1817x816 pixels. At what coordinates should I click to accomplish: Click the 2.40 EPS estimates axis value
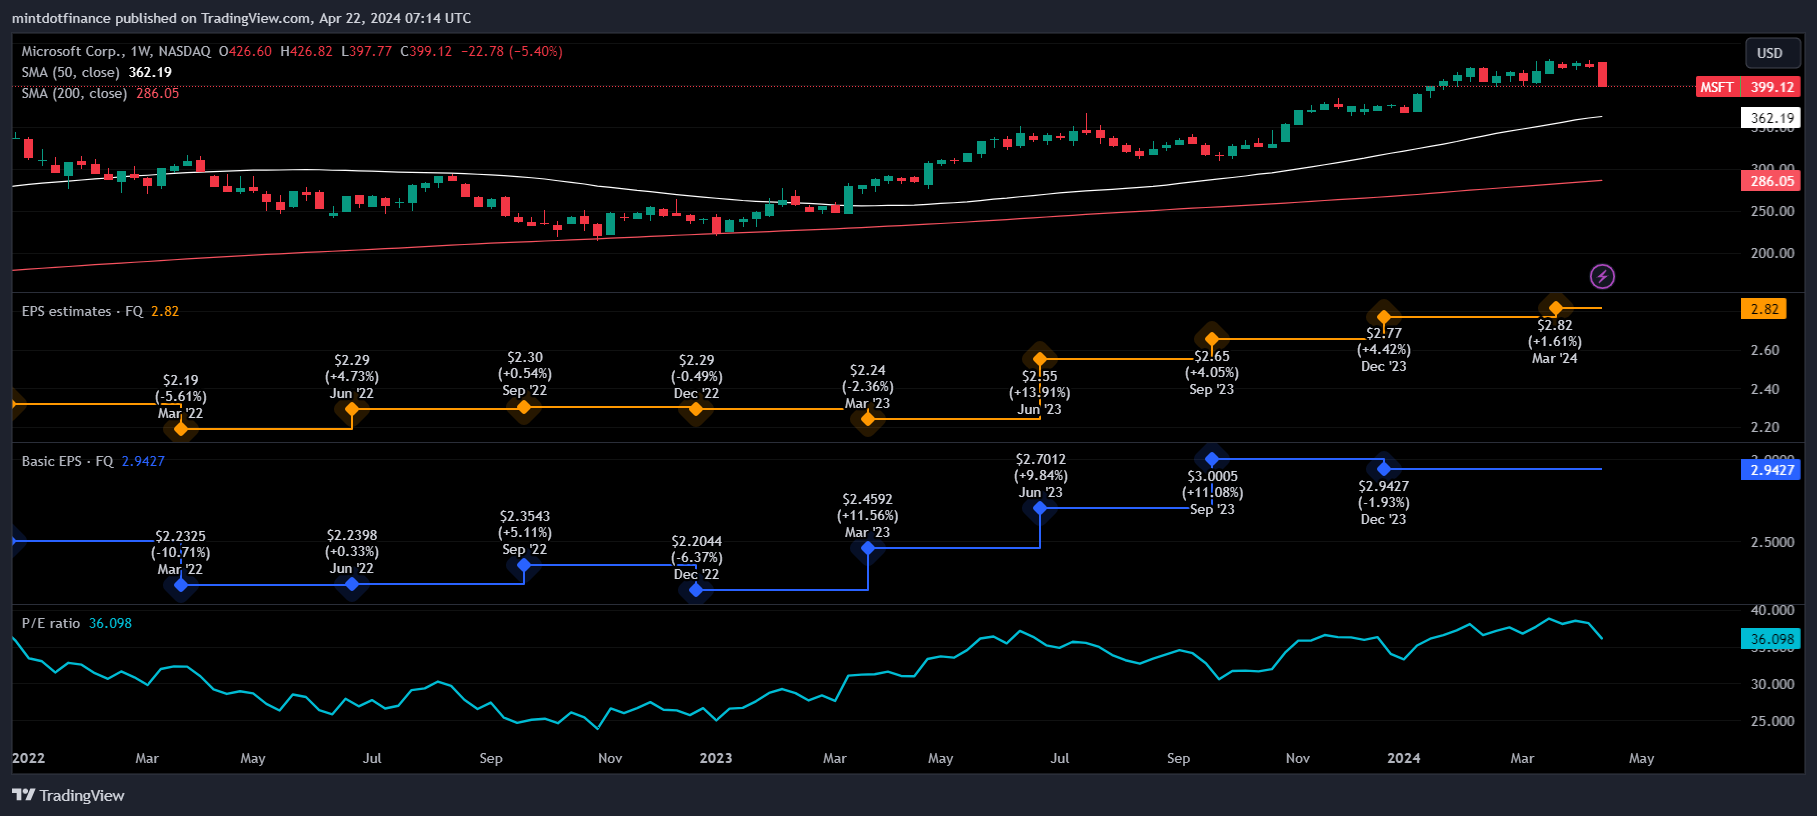pyautogui.click(x=1765, y=389)
